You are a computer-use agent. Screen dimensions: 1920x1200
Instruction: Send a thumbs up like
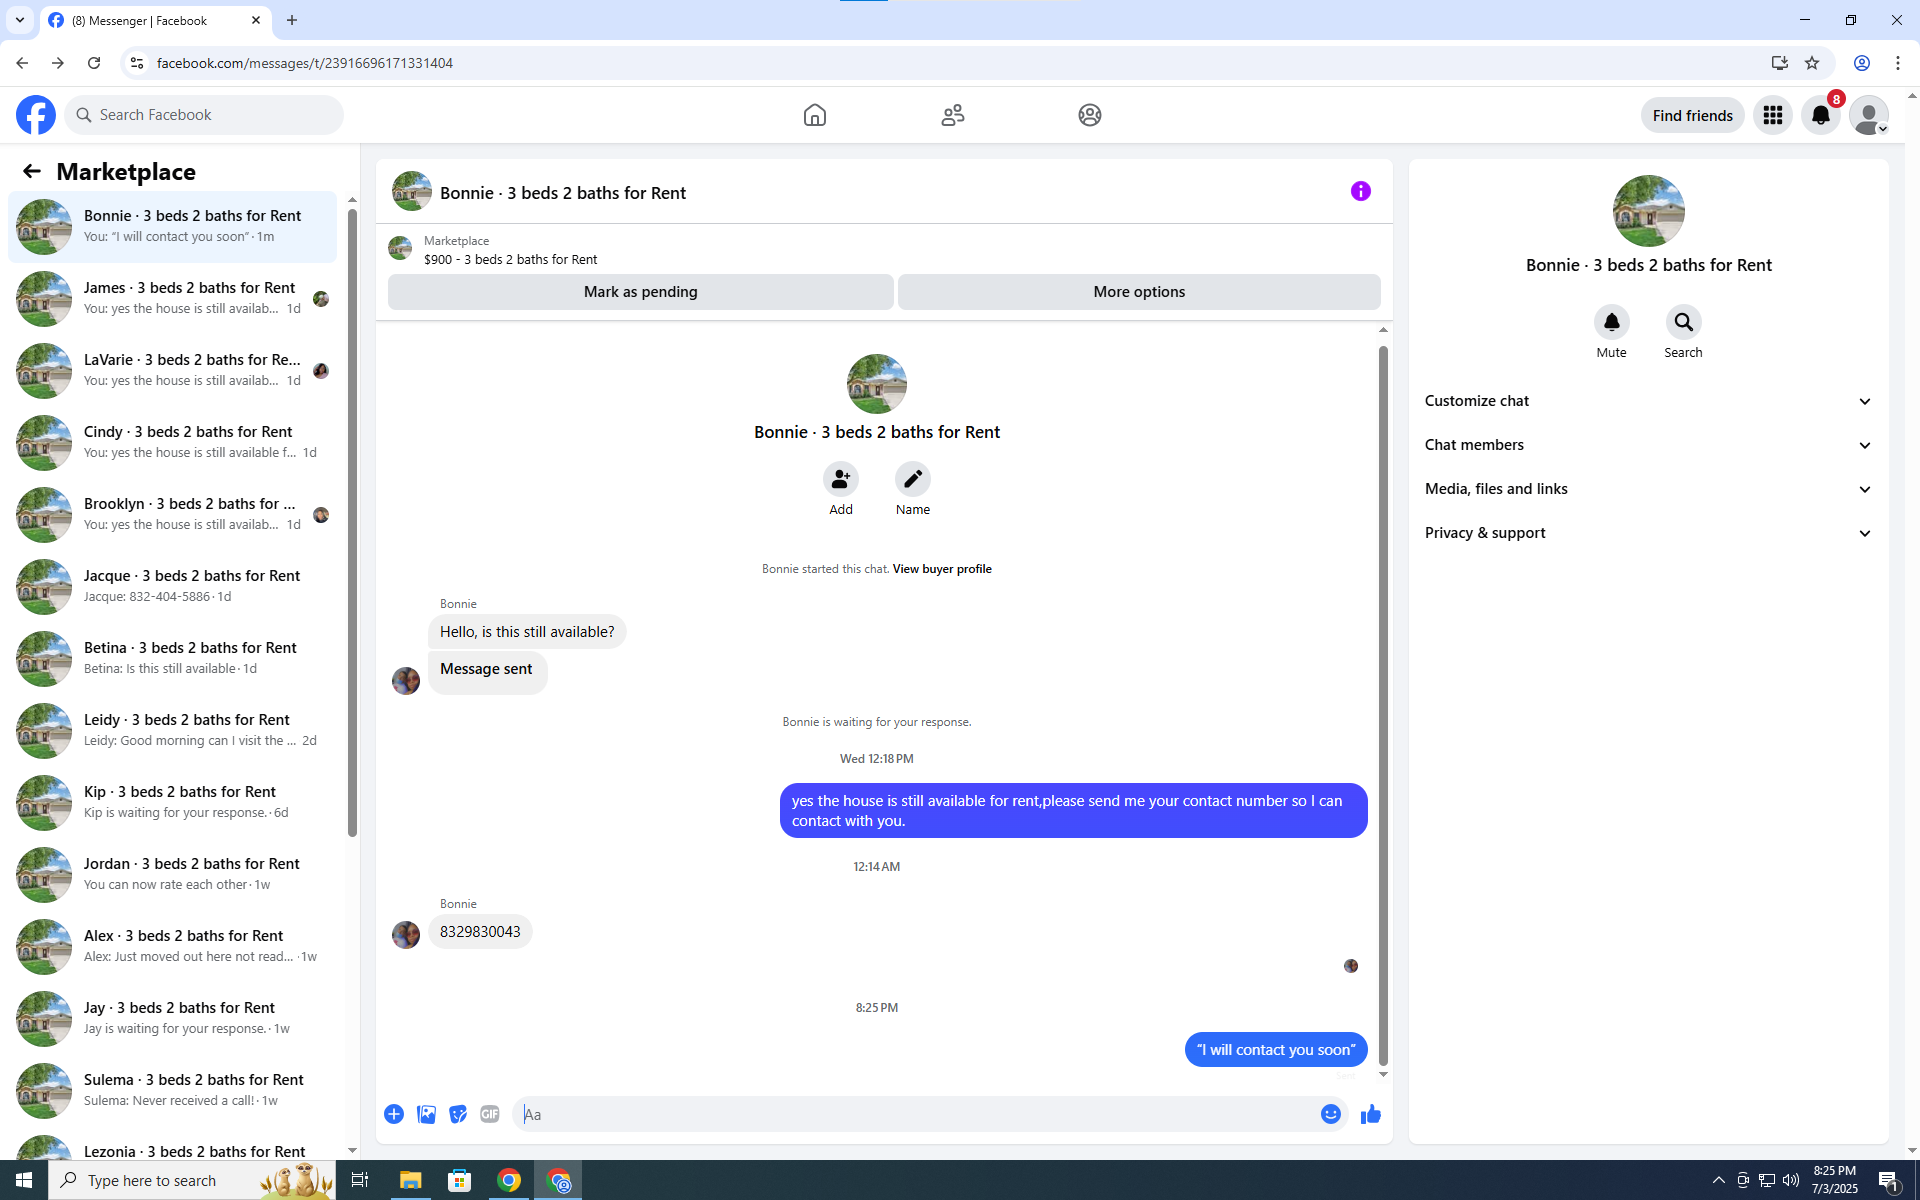point(1370,1114)
